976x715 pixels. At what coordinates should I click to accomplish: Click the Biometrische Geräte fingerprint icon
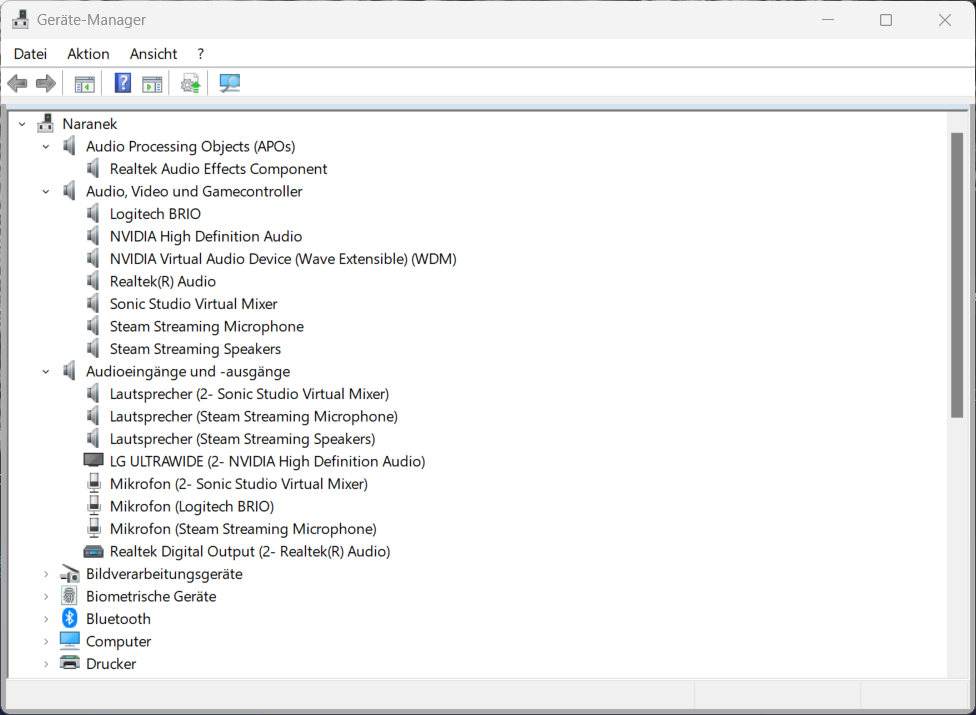pyautogui.click(x=69, y=596)
